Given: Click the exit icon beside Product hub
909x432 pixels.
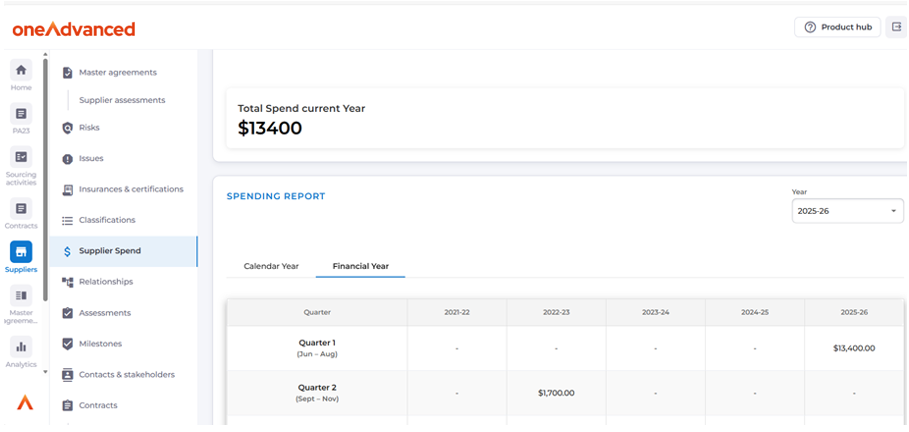Looking at the screenshot, I should tap(896, 27).
